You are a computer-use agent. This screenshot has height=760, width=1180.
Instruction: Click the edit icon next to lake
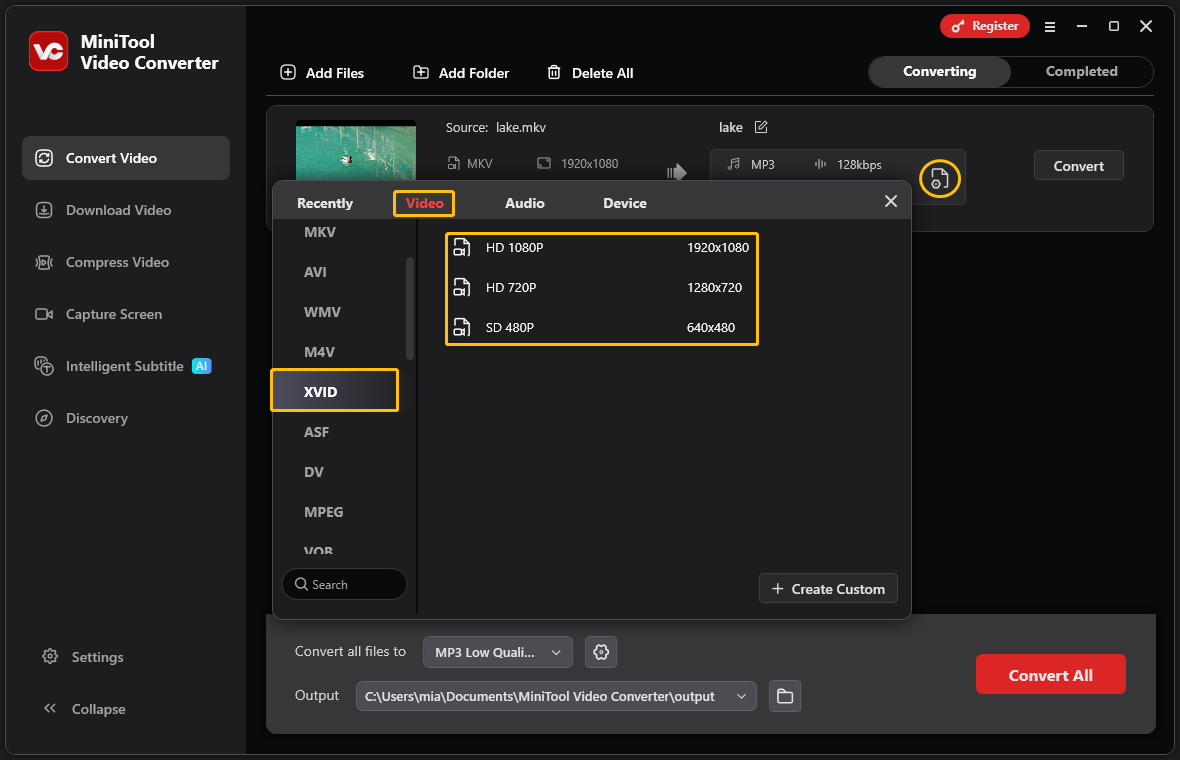click(x=760, y=127)
